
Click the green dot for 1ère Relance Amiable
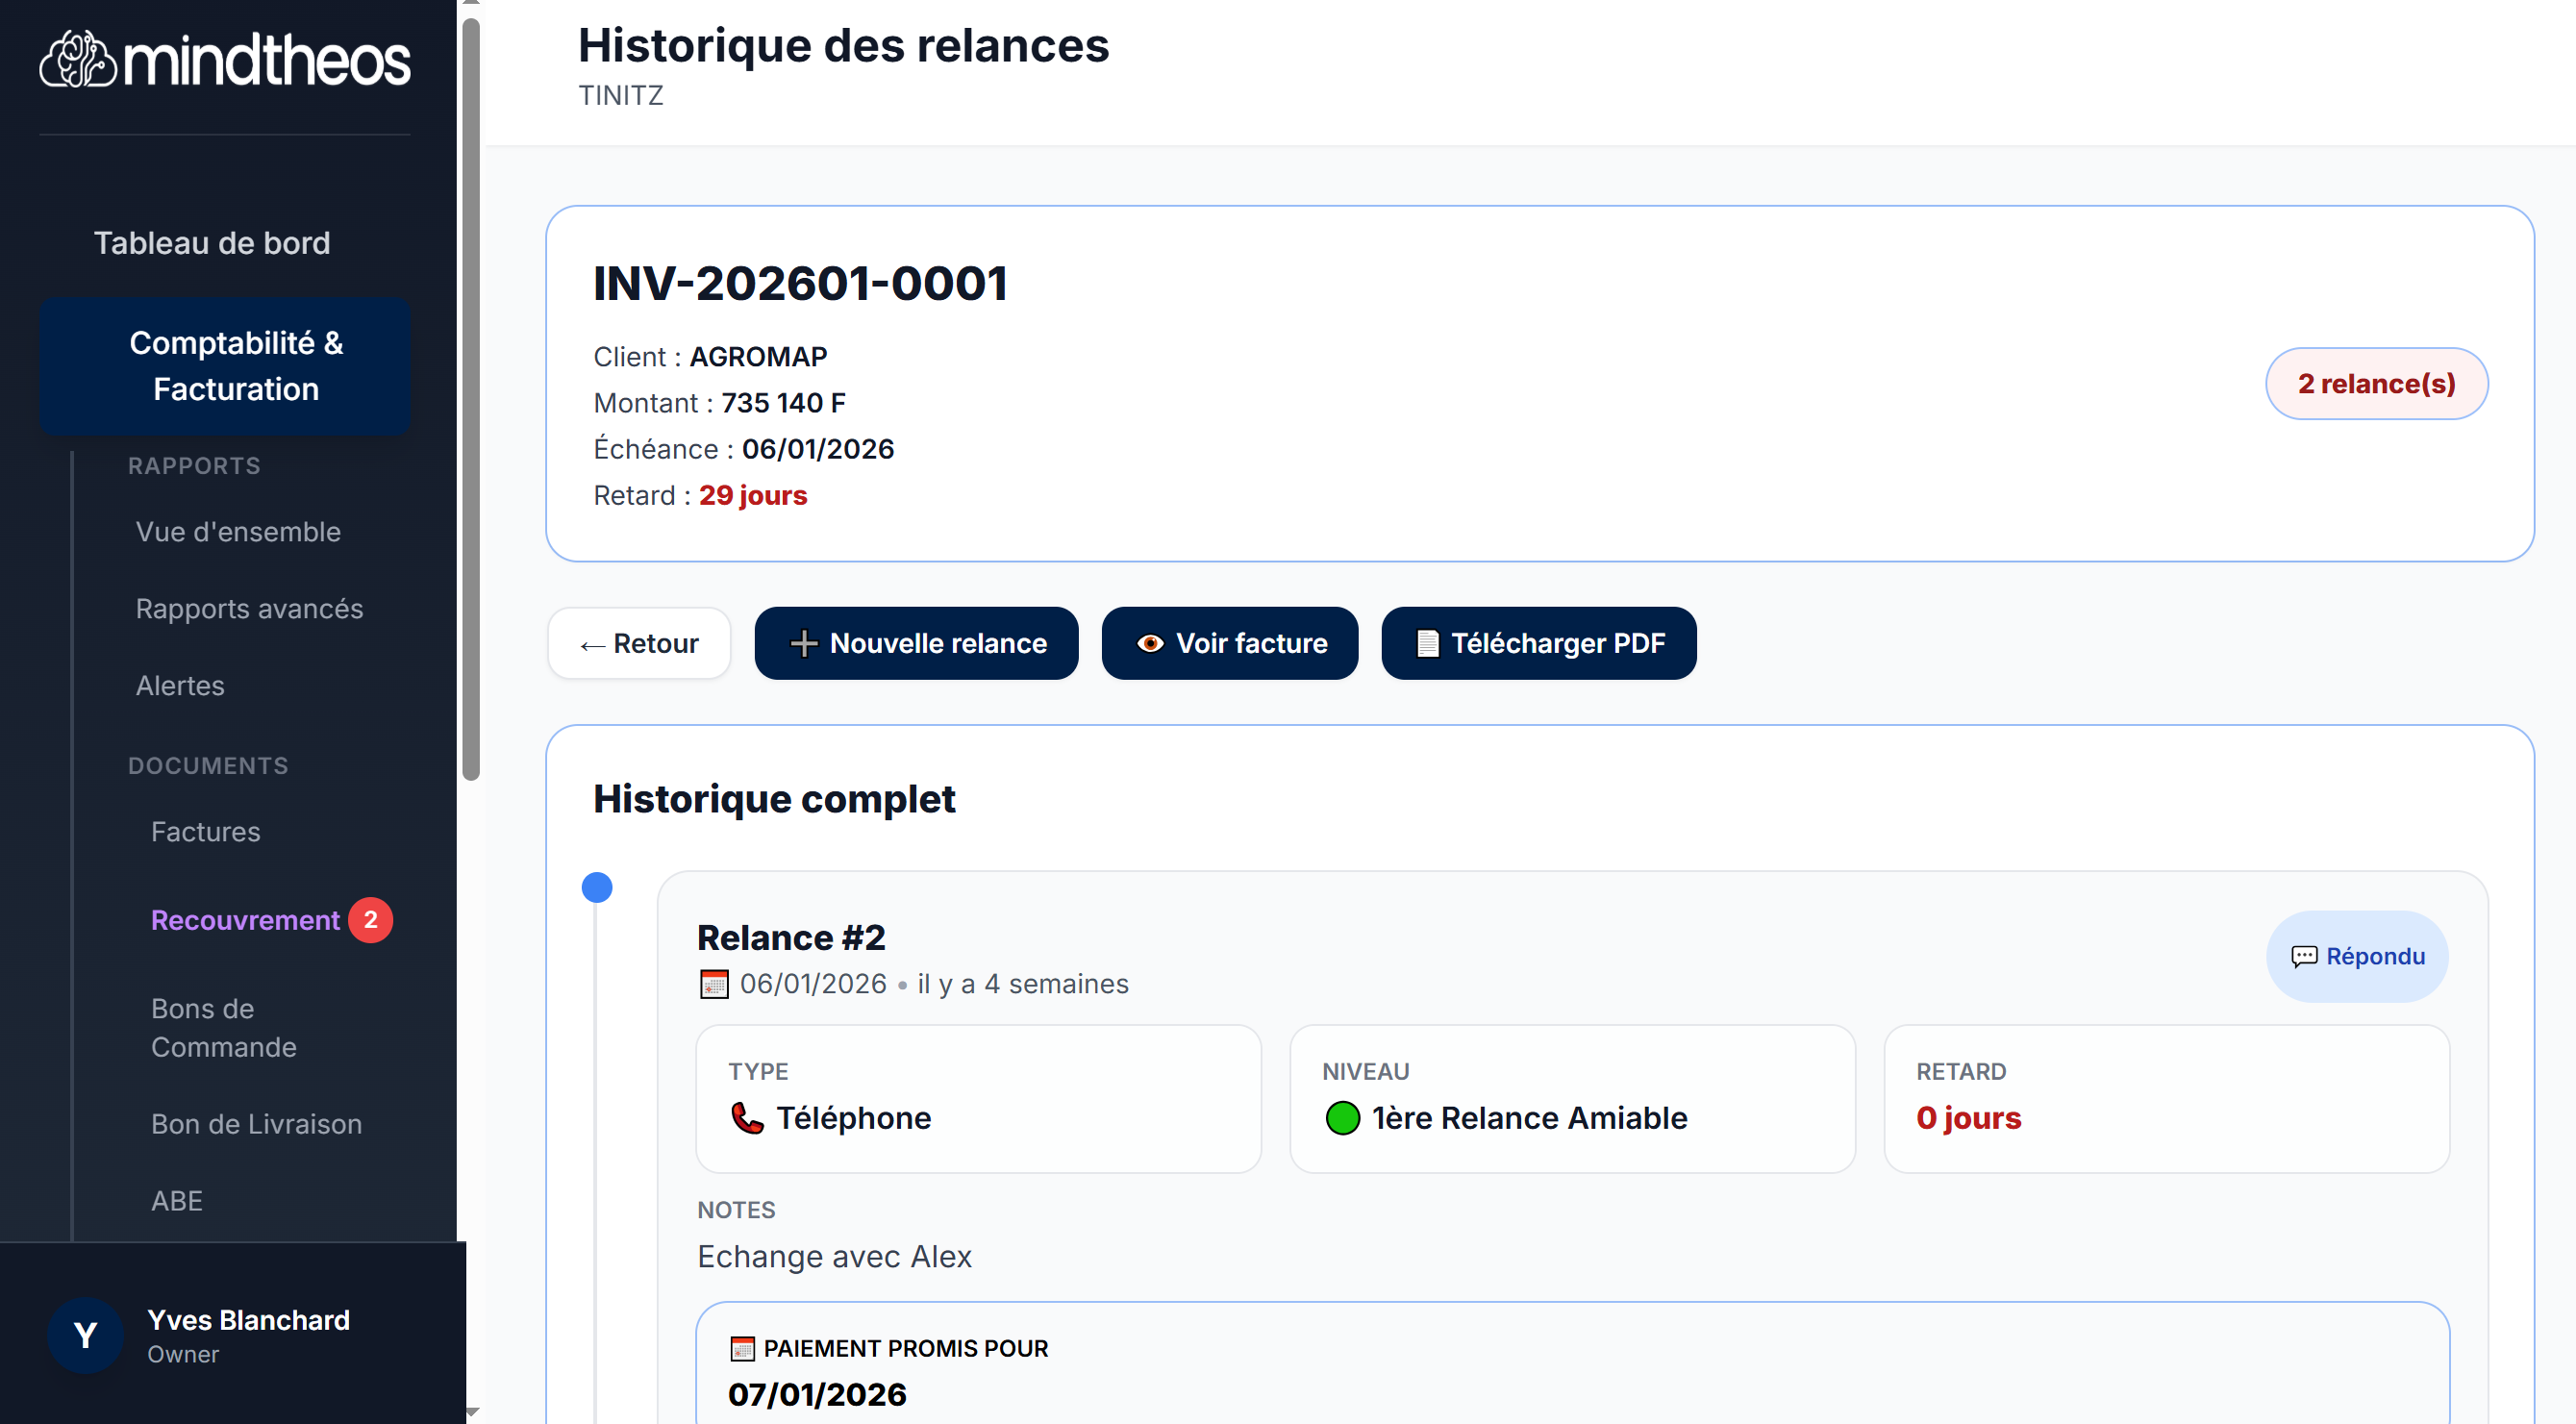[x=1344, y=1118]
